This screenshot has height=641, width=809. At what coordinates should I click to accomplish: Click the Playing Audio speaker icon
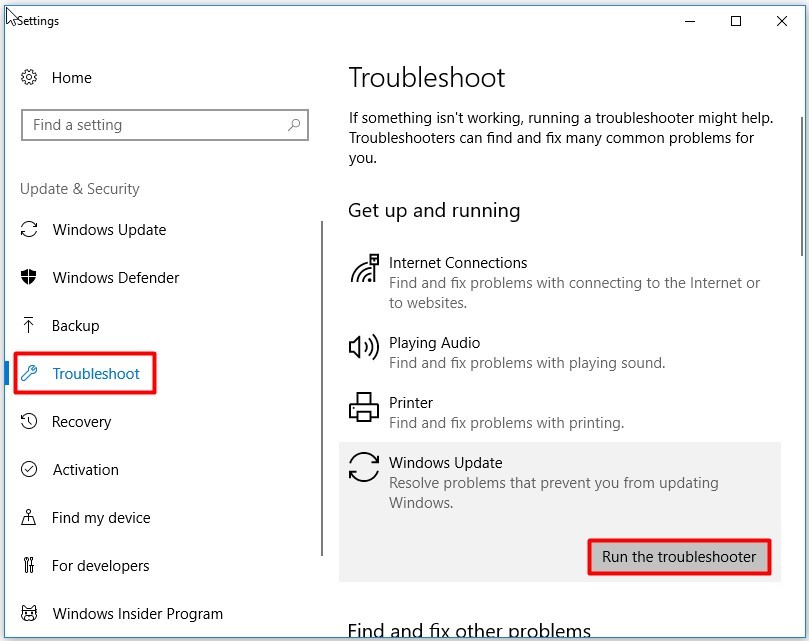[x=364, y=347]
